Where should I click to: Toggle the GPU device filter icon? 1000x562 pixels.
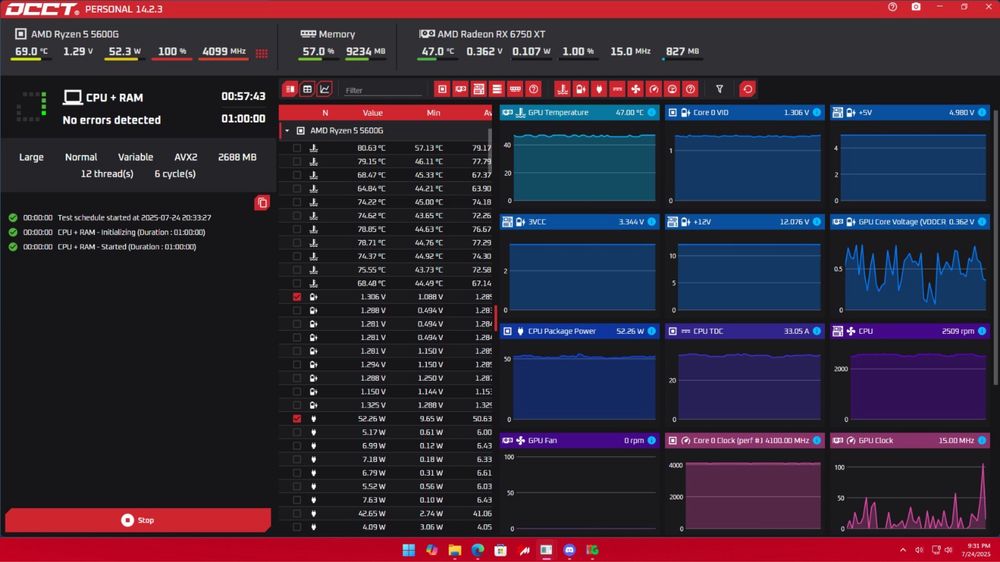pyautogui.click(x=460, y=89)
